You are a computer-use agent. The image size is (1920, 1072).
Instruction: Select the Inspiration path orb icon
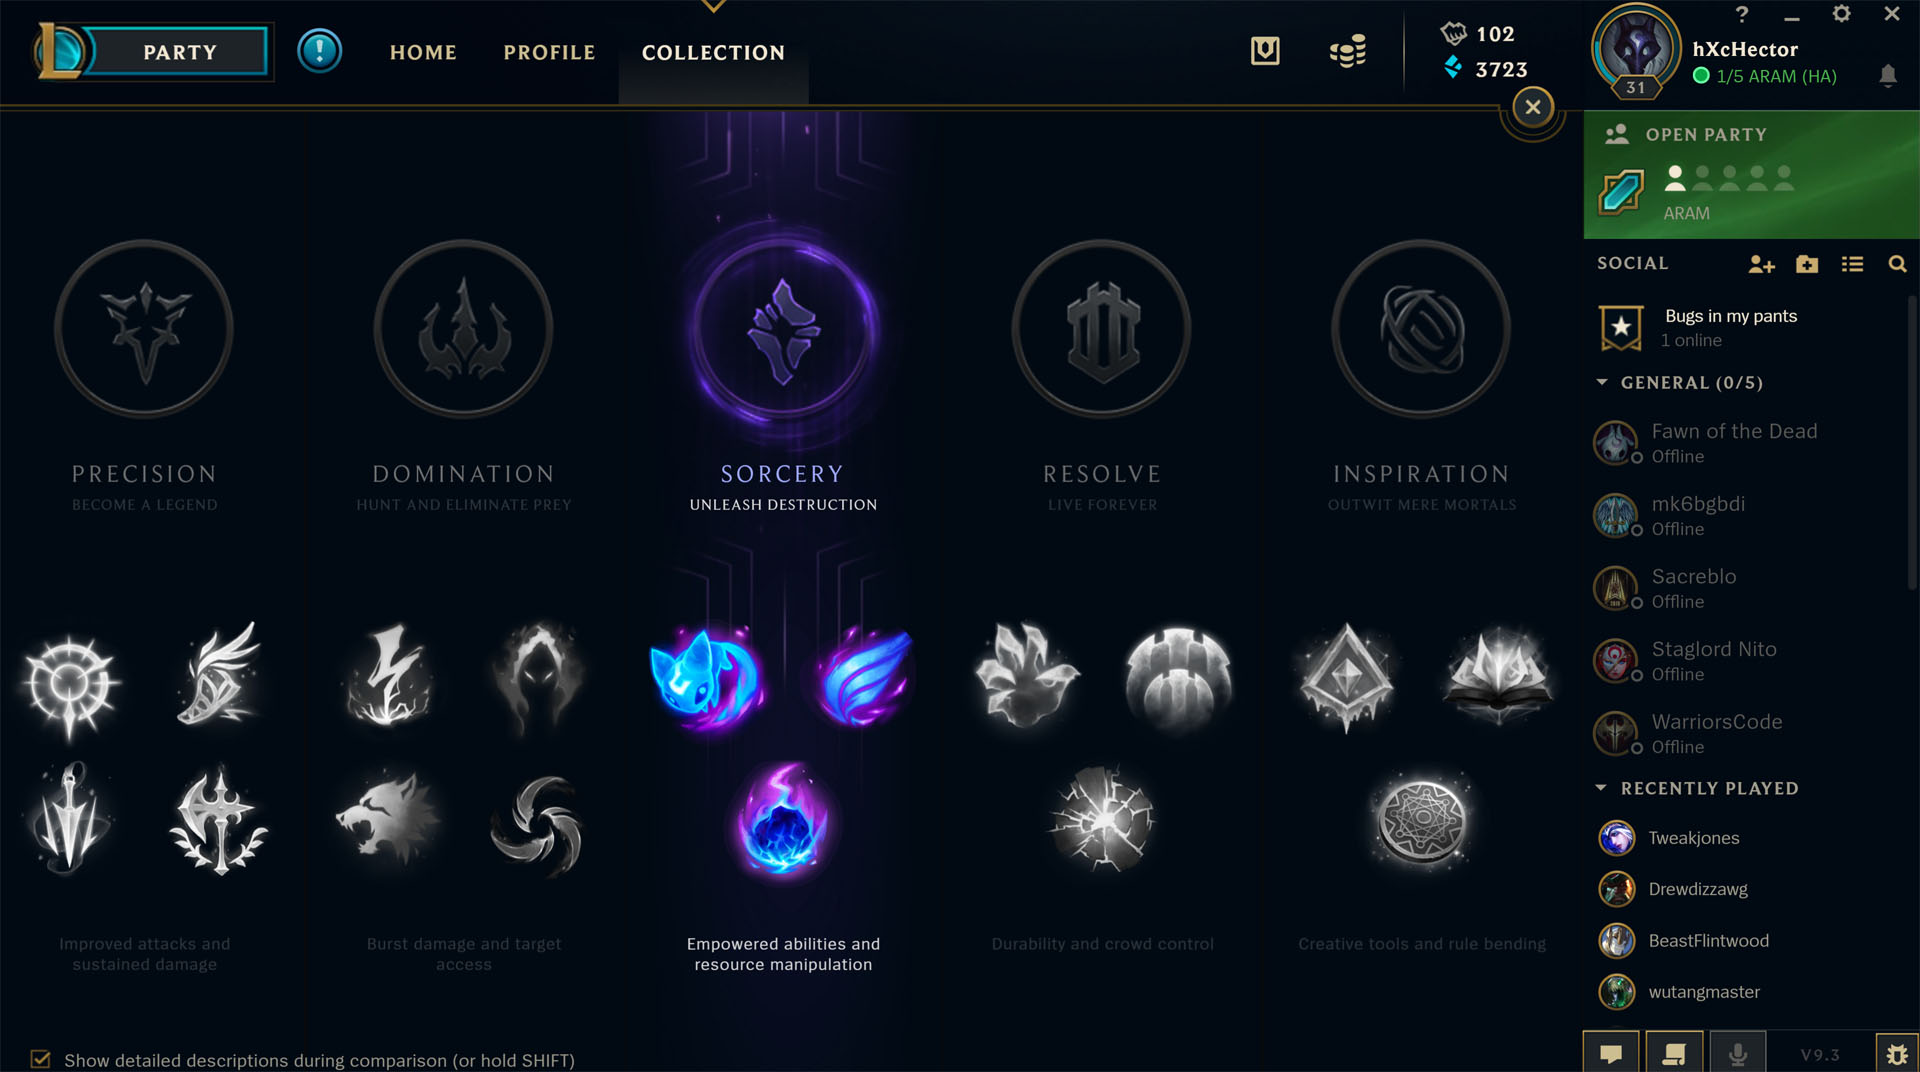pyautogui.click(x=1421, y=329)
